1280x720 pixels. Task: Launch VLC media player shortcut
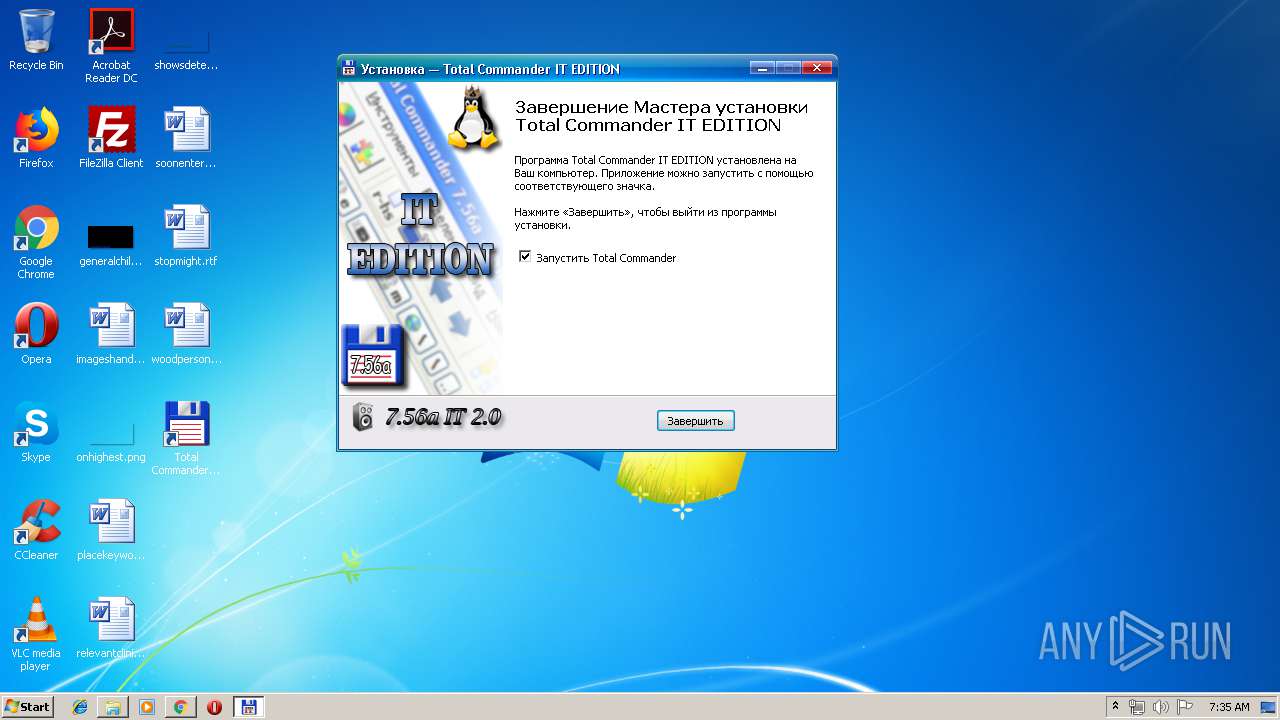point(36,634)
